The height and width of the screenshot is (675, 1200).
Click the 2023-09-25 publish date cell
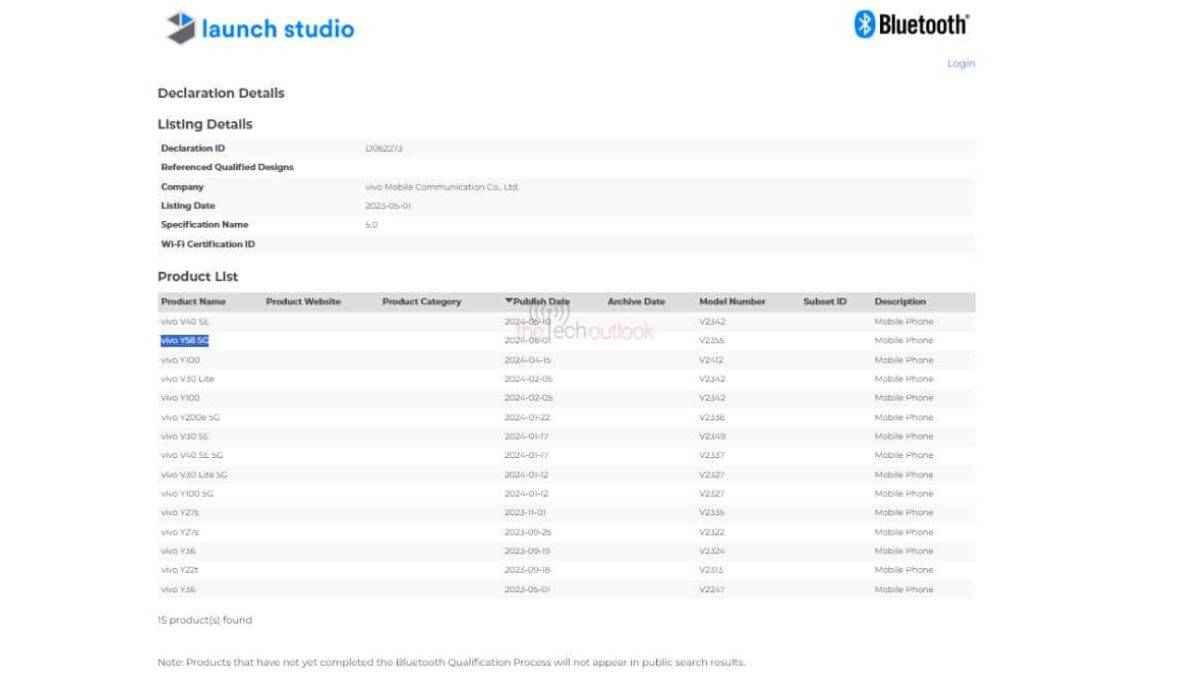click(x=528, y=532)
